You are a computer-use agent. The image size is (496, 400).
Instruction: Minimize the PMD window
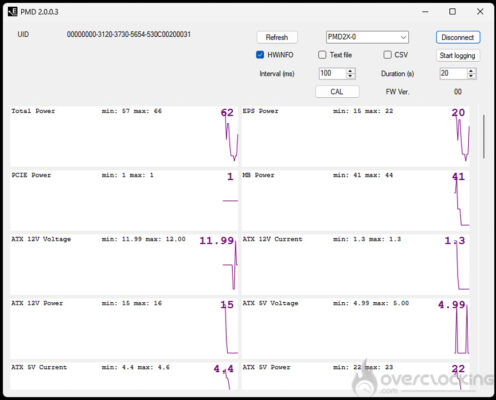pyautogui.click(x=425, y=12)
